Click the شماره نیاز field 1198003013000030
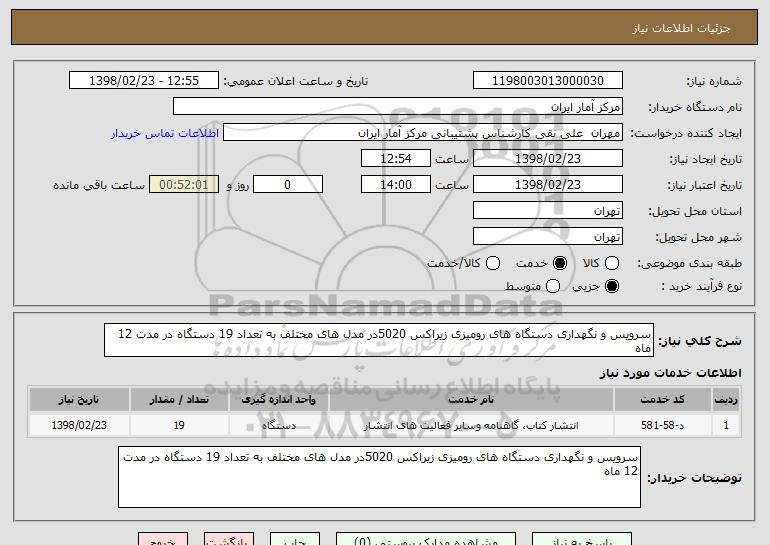 (x=548, y=81)
